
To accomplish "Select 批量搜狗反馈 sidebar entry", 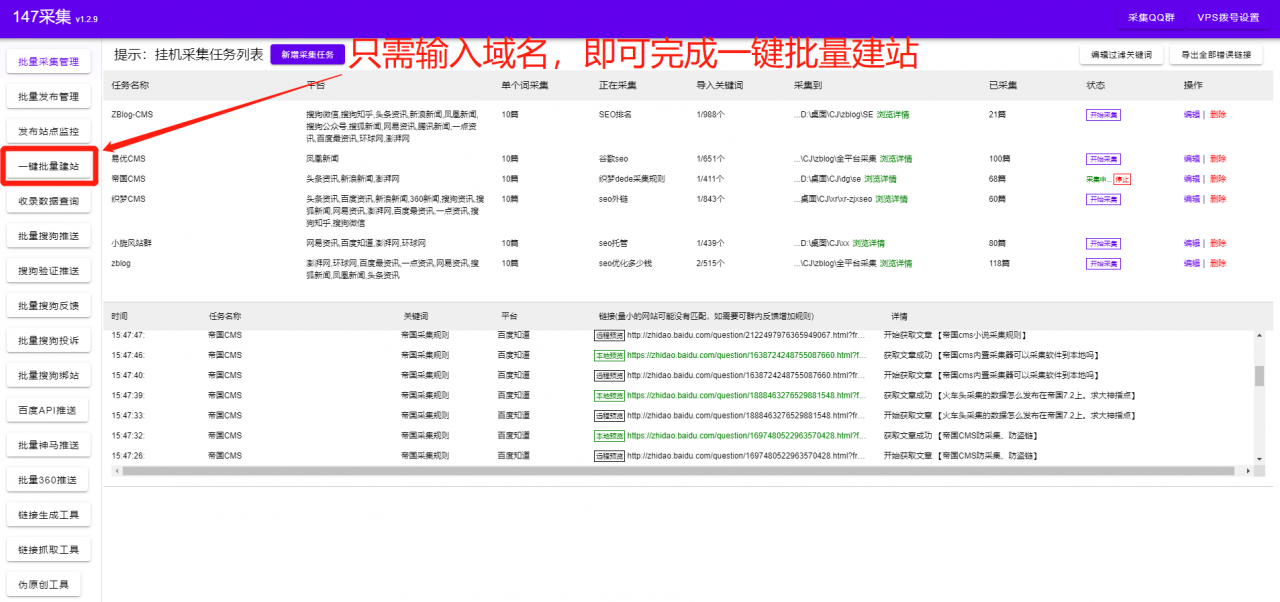I will pyautogui.click(x=48, y=305).
